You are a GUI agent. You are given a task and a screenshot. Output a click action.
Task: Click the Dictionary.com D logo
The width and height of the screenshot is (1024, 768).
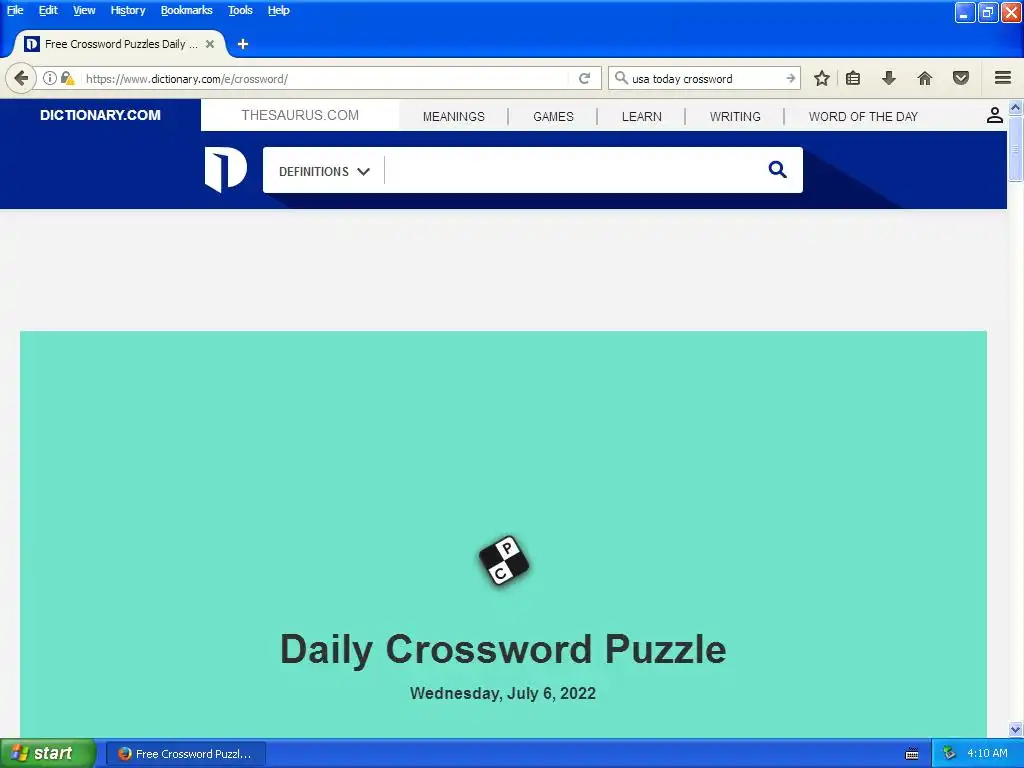point(225,170)
